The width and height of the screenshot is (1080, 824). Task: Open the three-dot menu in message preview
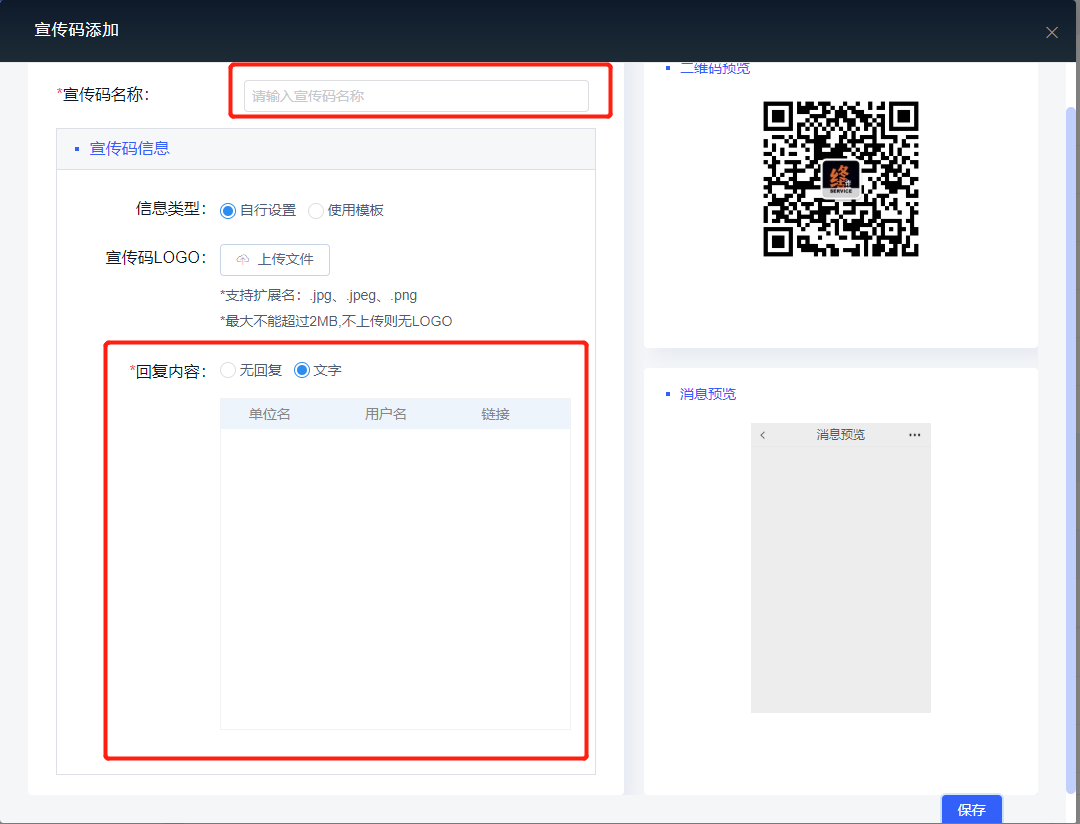915,435
